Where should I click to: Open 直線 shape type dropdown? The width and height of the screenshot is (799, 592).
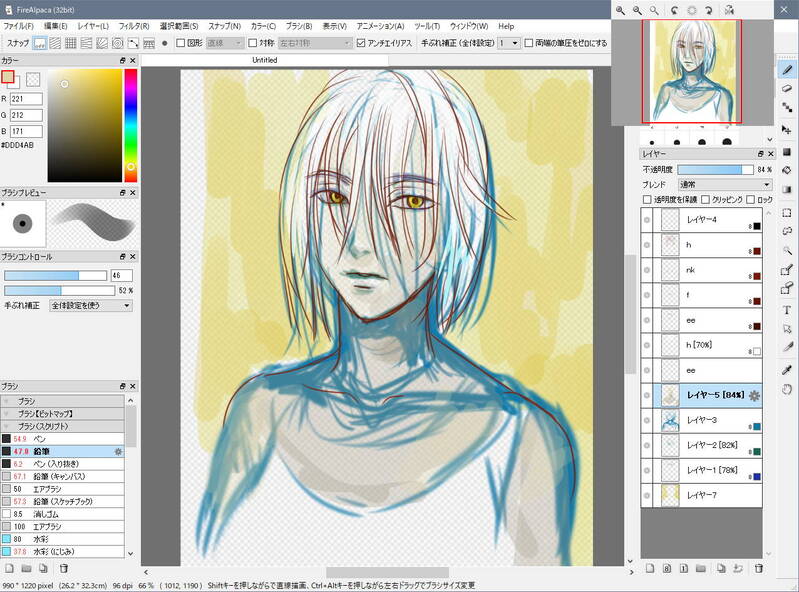tap(224, 43)
